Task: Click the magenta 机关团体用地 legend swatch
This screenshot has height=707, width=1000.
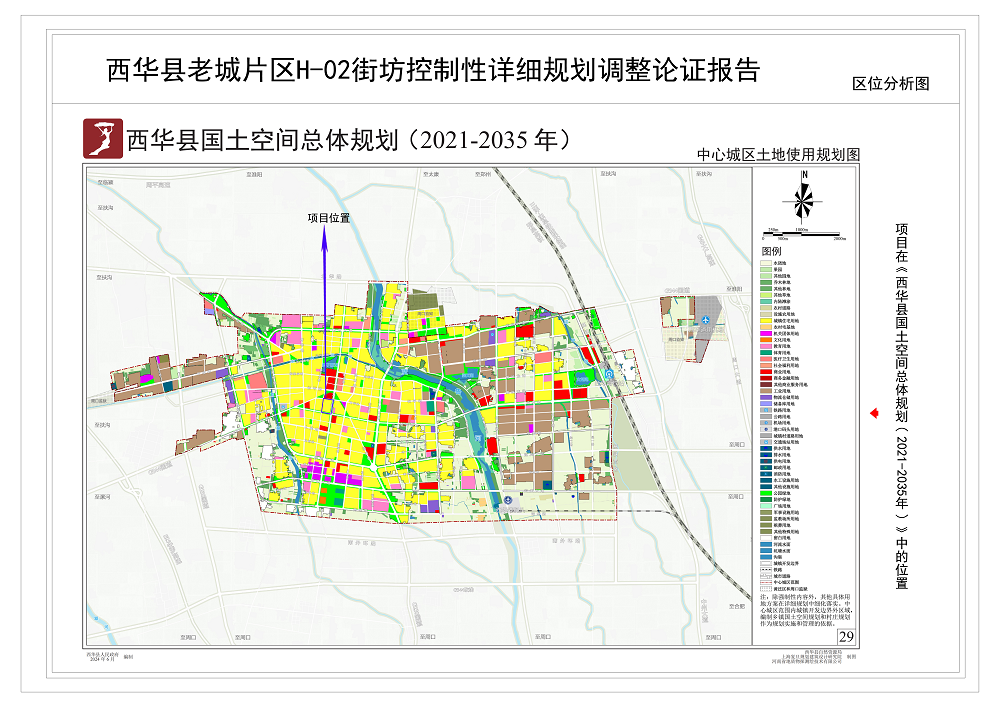Action: click(x=766, y=333)
